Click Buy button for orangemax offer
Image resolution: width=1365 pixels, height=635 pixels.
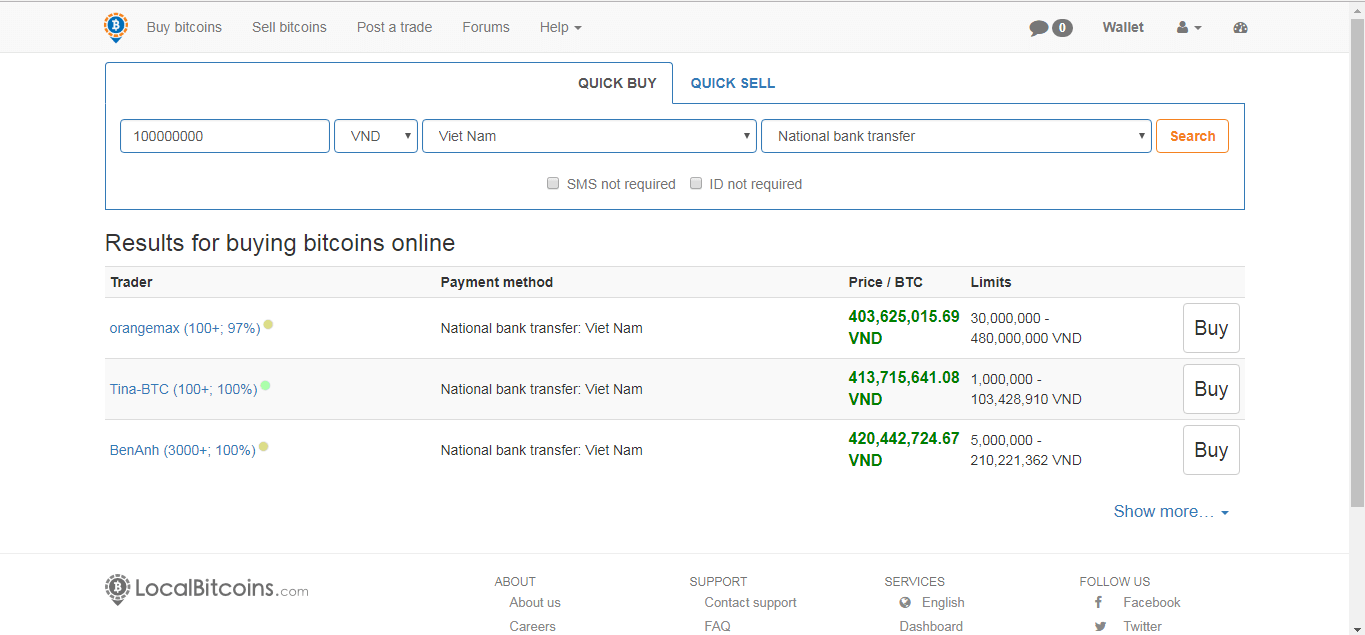pos(1211,328)
